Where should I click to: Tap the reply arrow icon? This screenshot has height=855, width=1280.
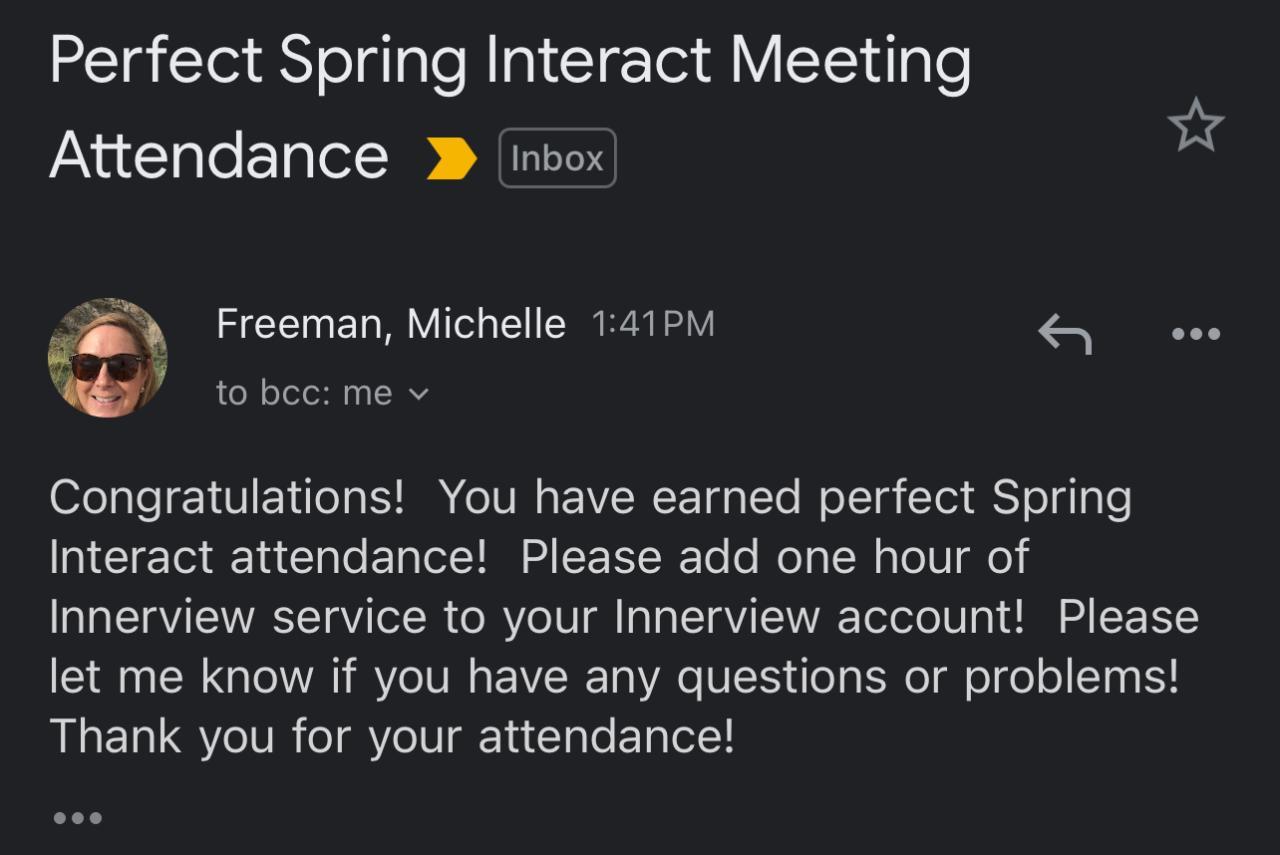click(1065, 333)
